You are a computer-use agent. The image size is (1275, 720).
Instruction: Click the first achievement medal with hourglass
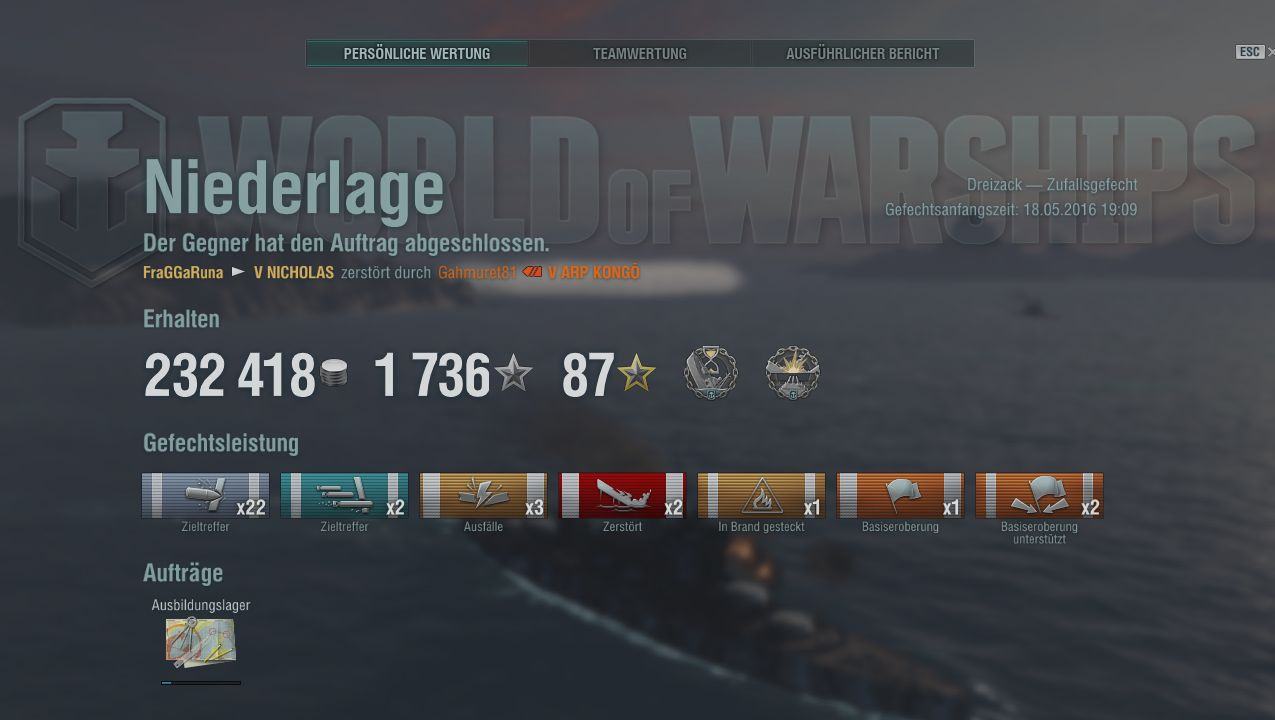[x=711, y=373]
